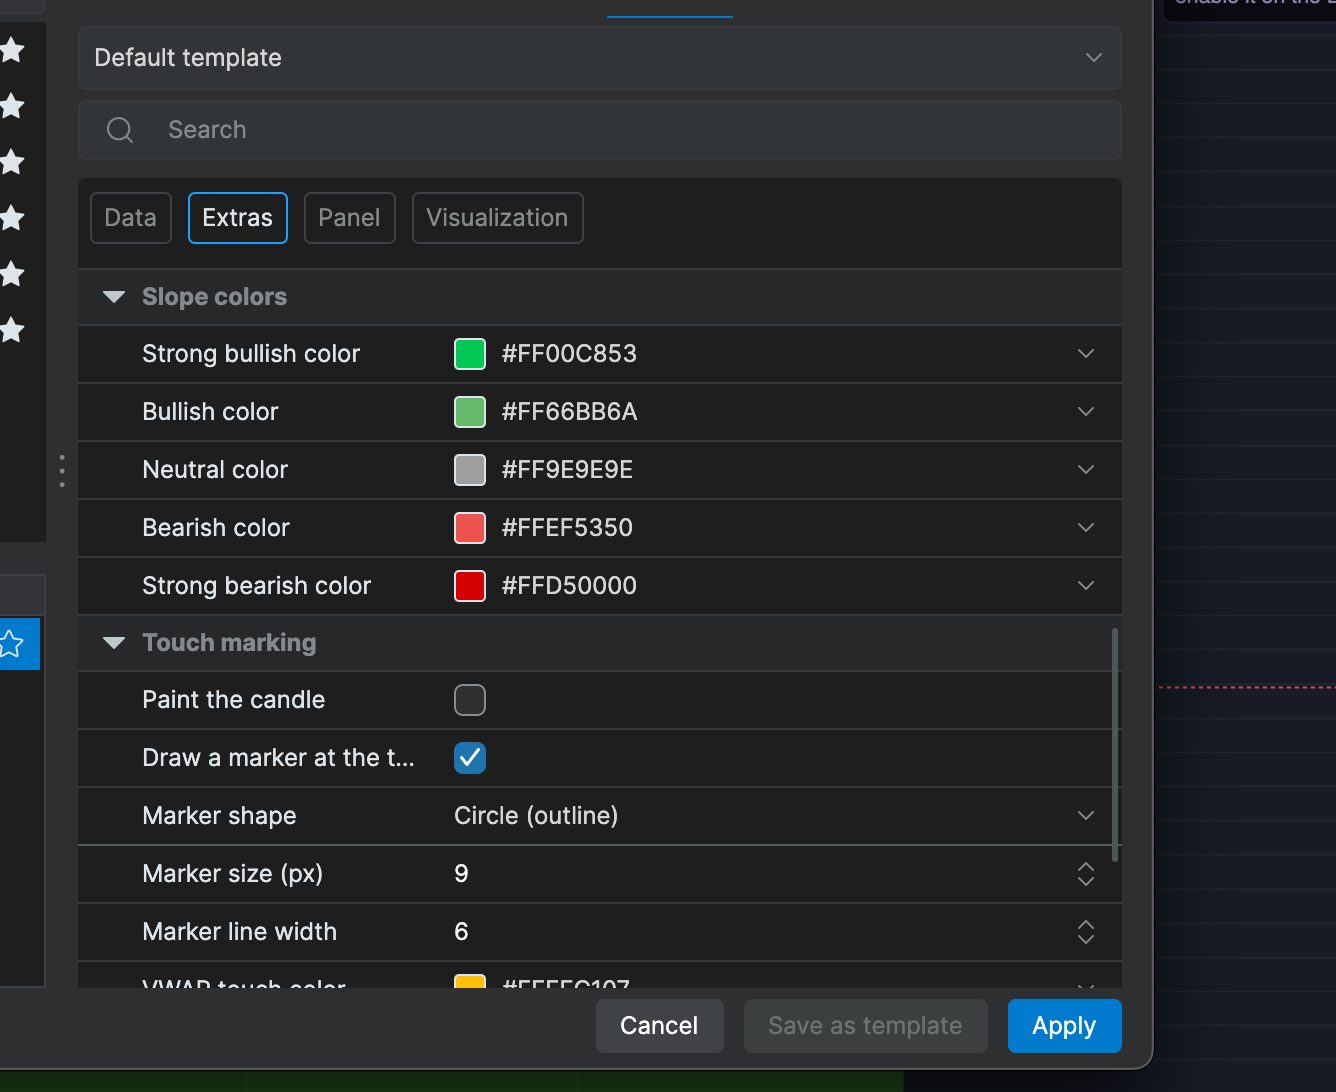Click the Bullish color swatch
Screen dimensions: 1336x1092
point(470,412)
